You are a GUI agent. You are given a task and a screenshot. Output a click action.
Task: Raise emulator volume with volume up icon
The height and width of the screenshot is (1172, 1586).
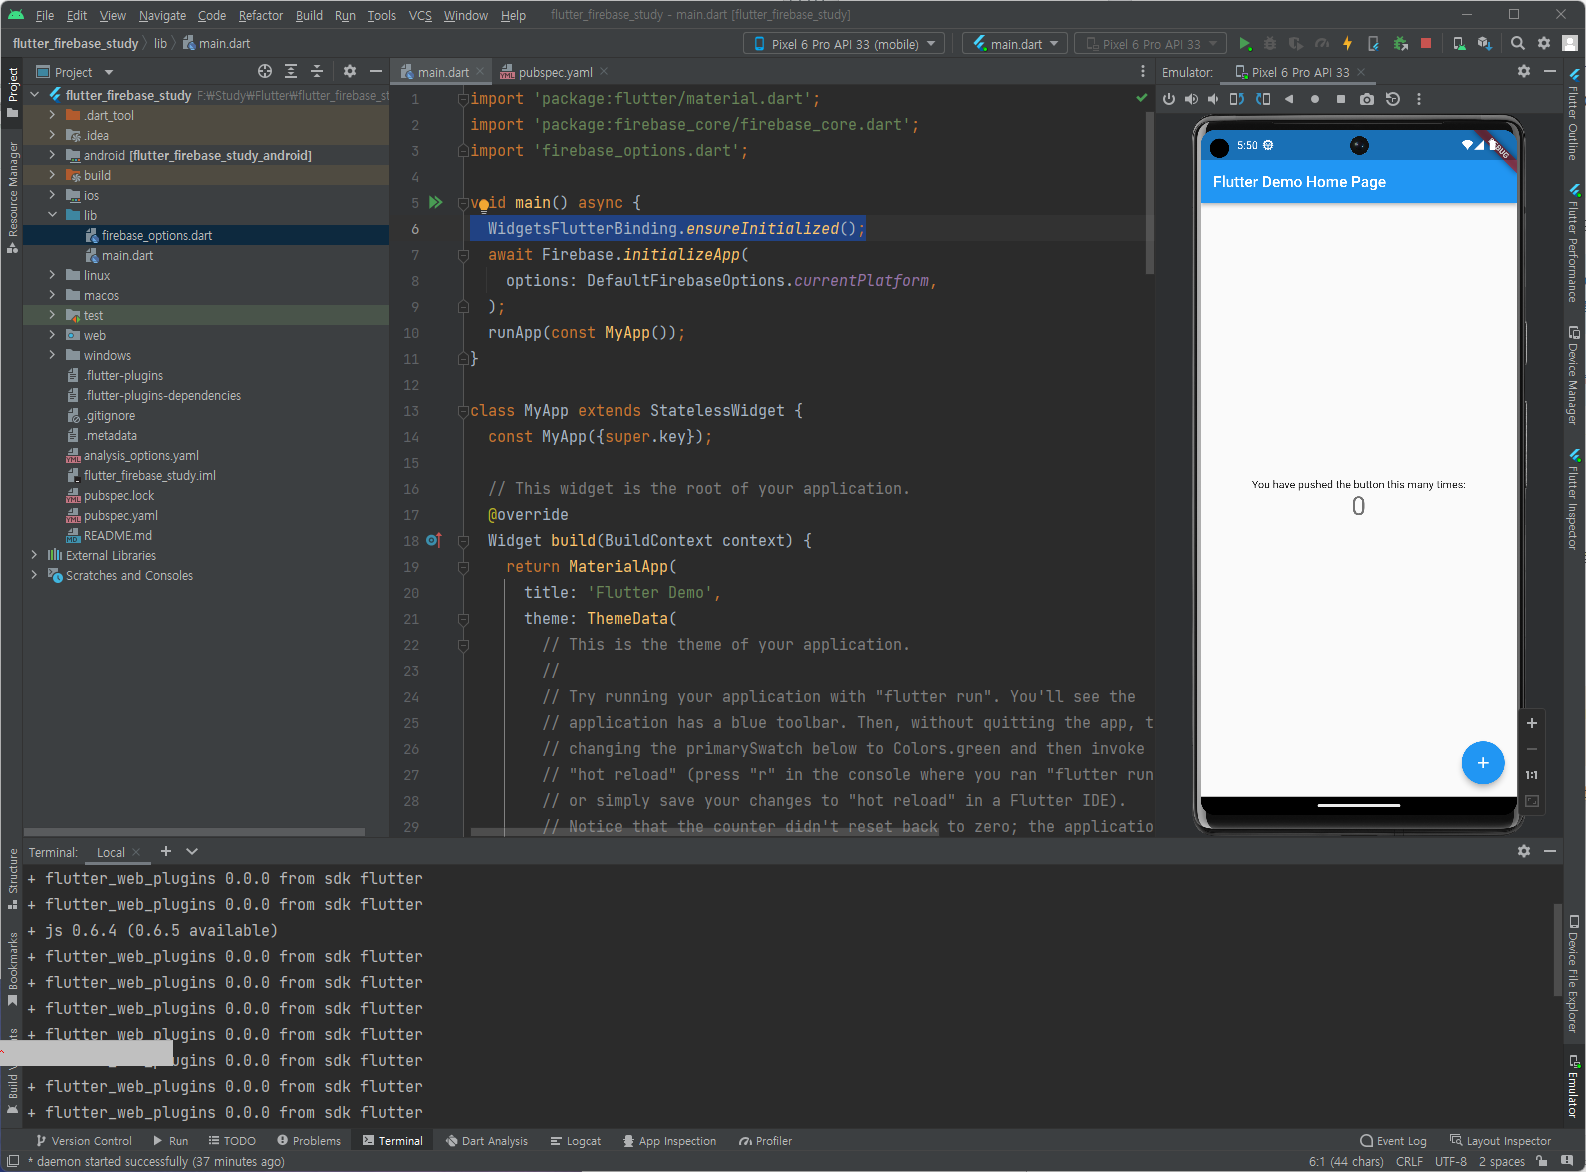click(1191, 99)
